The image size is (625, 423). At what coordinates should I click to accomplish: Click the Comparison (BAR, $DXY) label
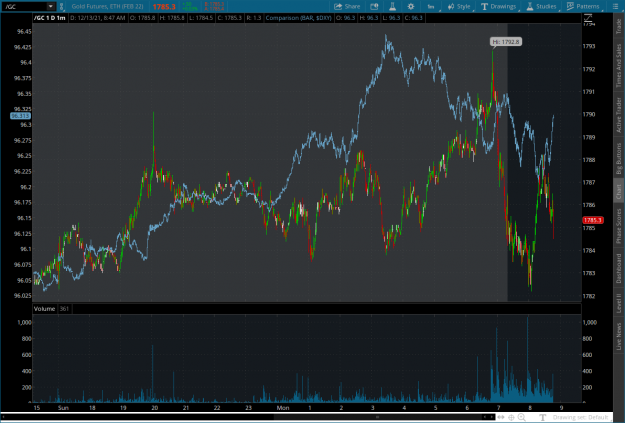pyautogui.click(x=298, y=18)
